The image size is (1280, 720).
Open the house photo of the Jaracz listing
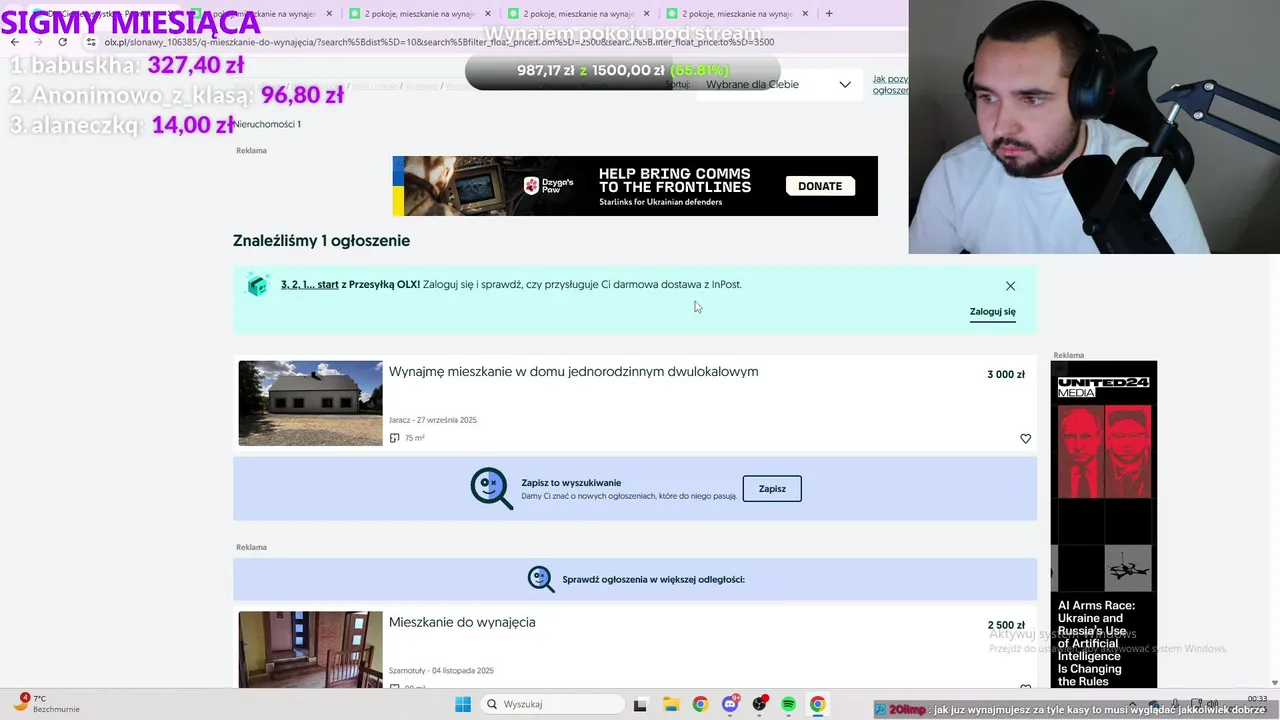310,403
